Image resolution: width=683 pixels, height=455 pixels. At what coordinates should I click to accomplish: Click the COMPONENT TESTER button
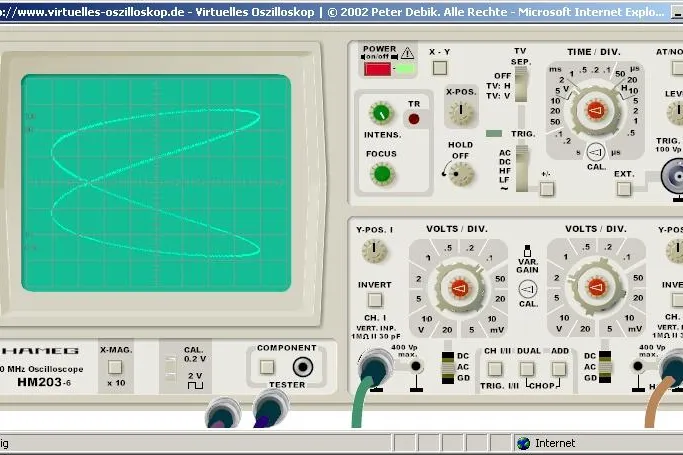267,367
